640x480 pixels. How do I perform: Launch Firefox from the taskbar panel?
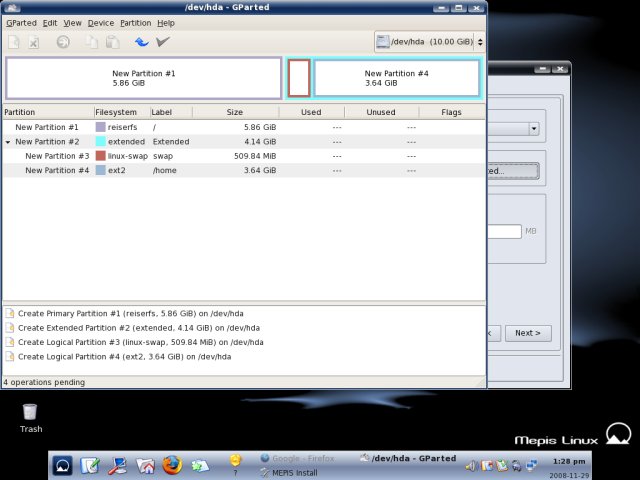(172, 465)
